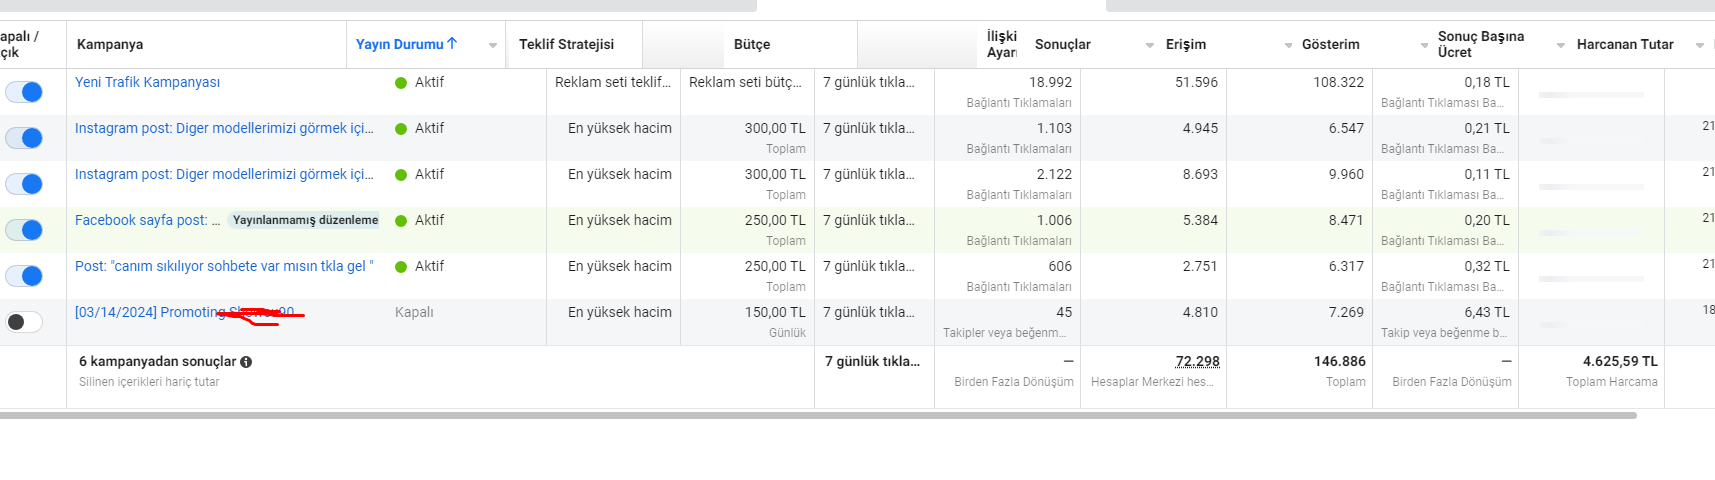Image resolution: width=1715 pixels, height=480 pixels.
Task: Click the green Aktif dot for Yeni Trafik Kampanyası
Action: point(401,83)
